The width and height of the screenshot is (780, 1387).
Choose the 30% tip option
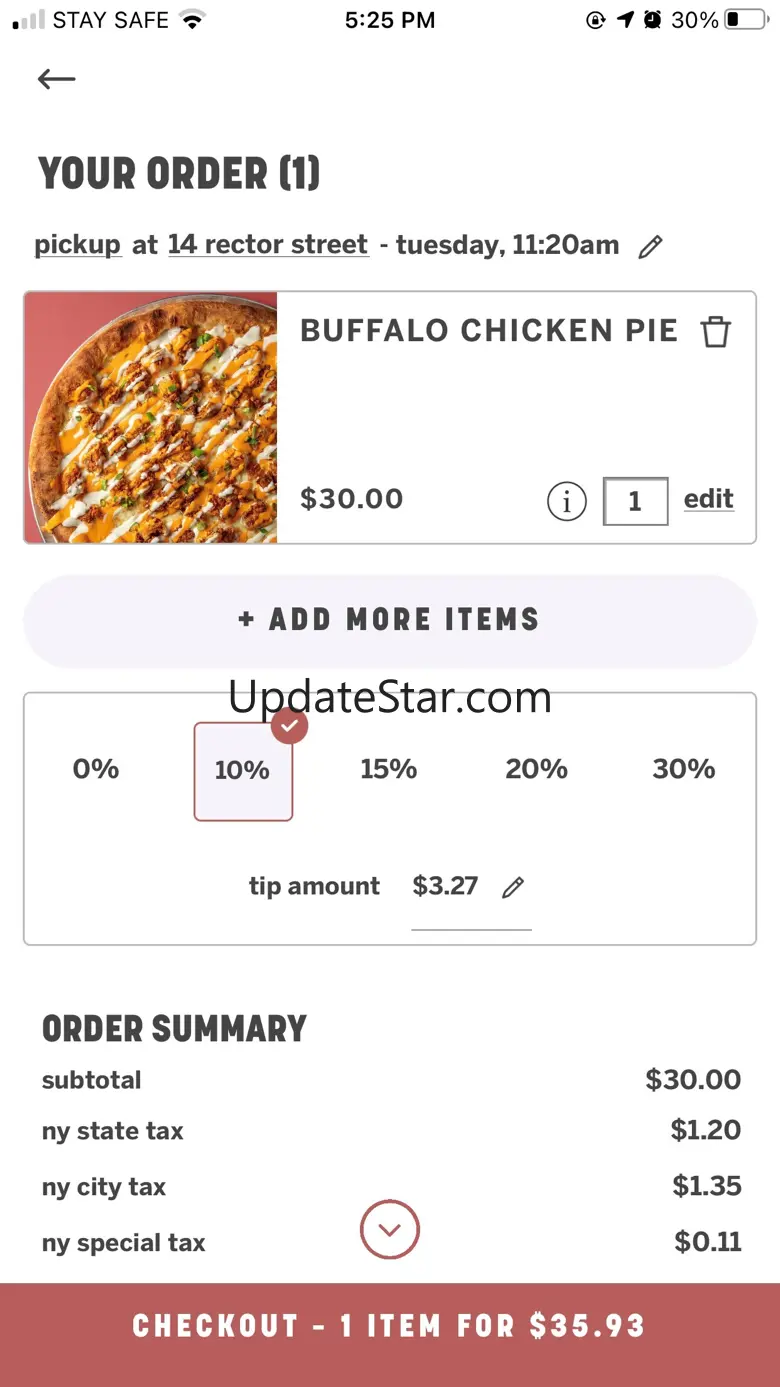click(684, 769)
